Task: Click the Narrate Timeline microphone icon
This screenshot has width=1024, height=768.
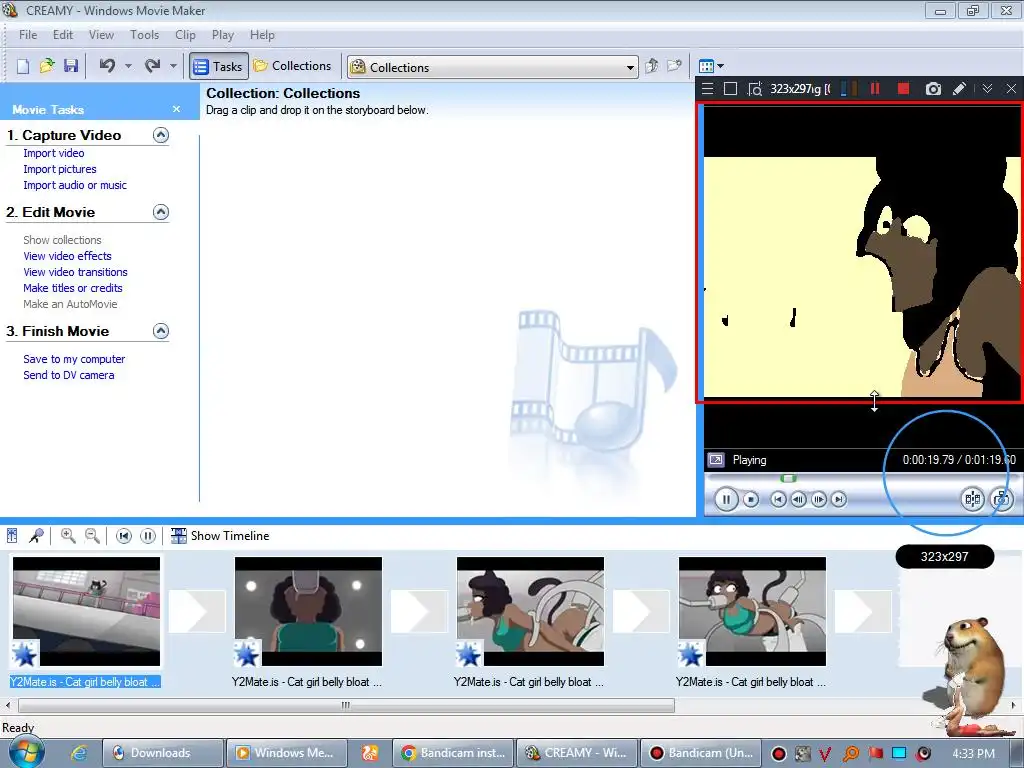Action: click(x=37, y=536)
